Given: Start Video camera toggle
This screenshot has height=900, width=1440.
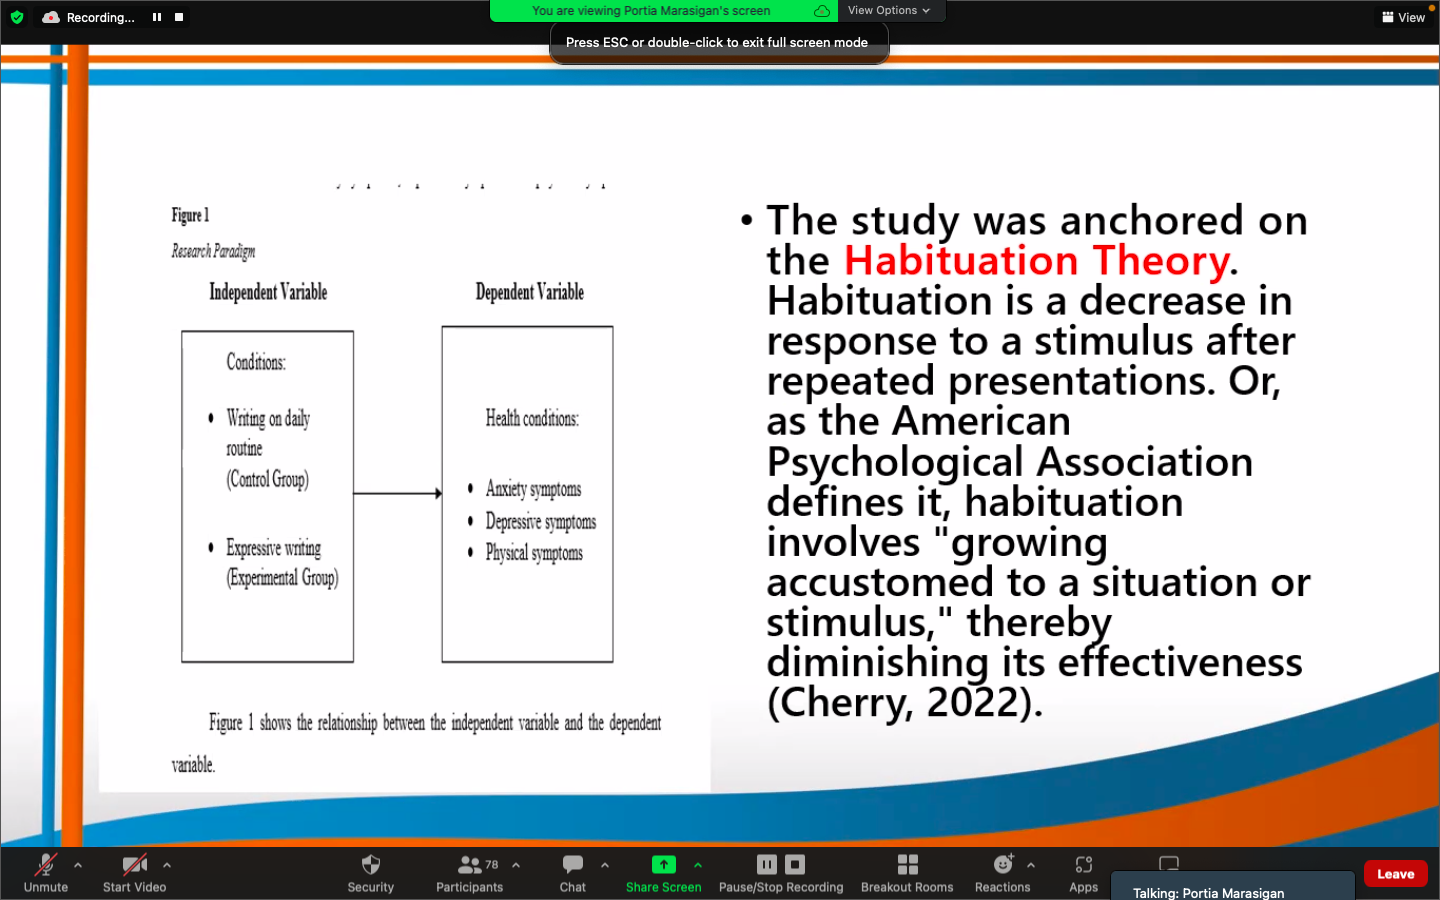Looking at the screenshot, I should coord(134,866).
